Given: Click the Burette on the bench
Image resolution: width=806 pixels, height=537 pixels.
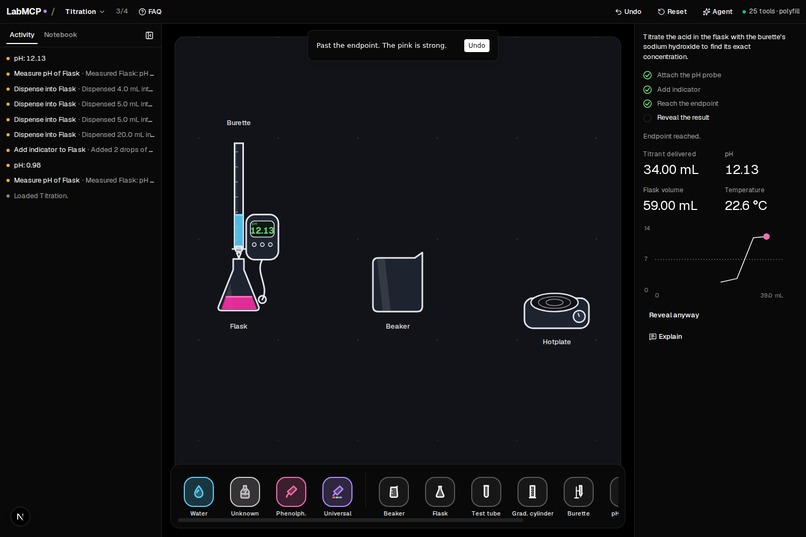Looking at the screenshot, I should tap(239, 198).
